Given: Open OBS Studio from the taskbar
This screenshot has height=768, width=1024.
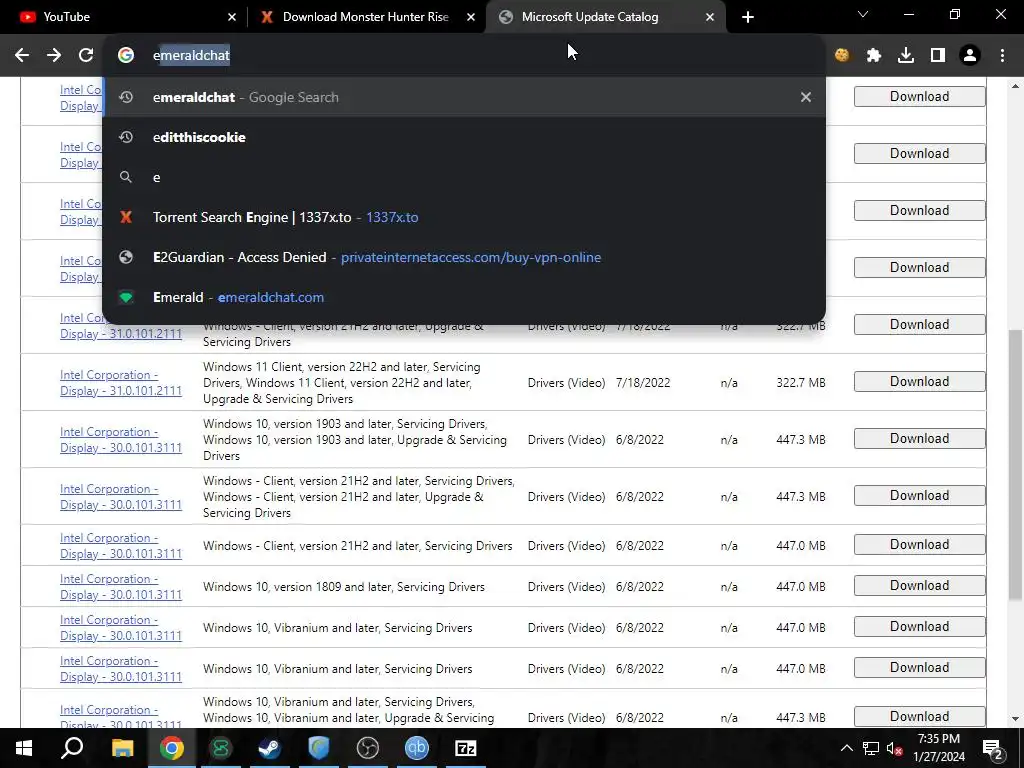Looking at the screenshot, I should point(368,748).
